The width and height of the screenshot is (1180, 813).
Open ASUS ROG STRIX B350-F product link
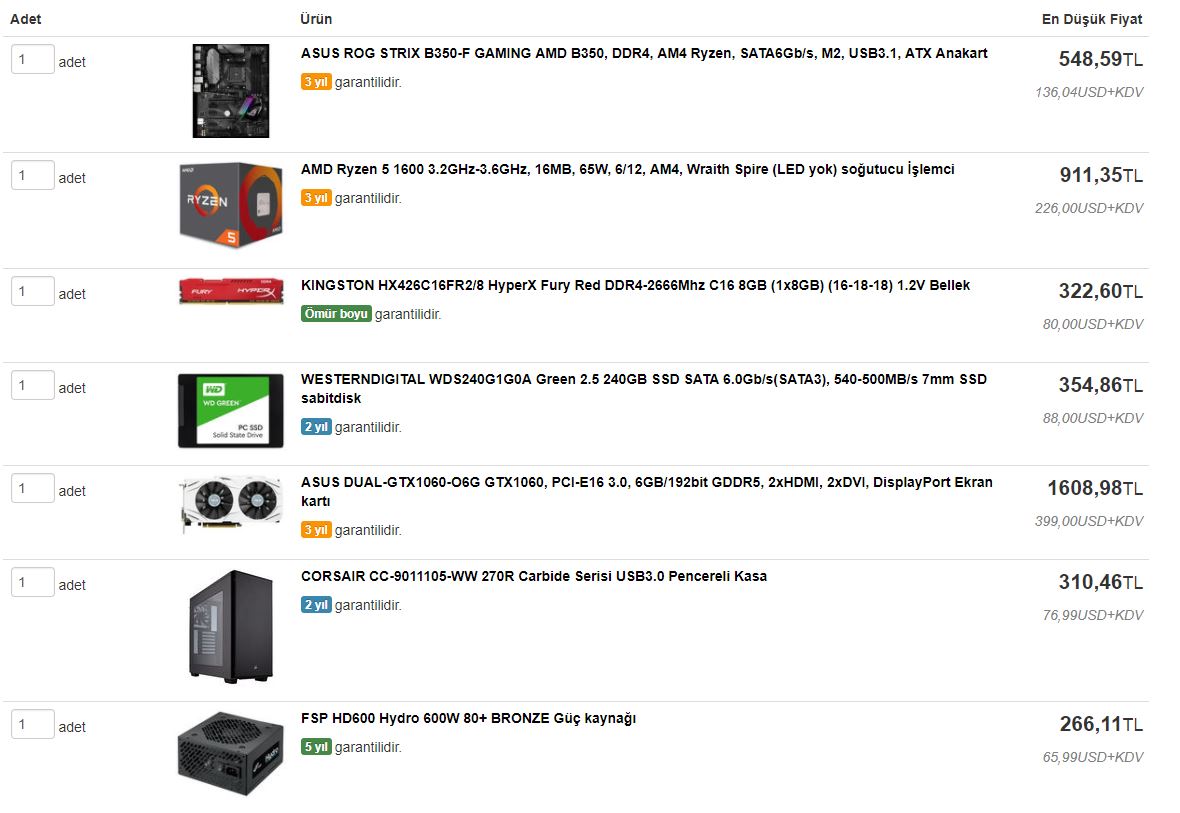[644, 53]
